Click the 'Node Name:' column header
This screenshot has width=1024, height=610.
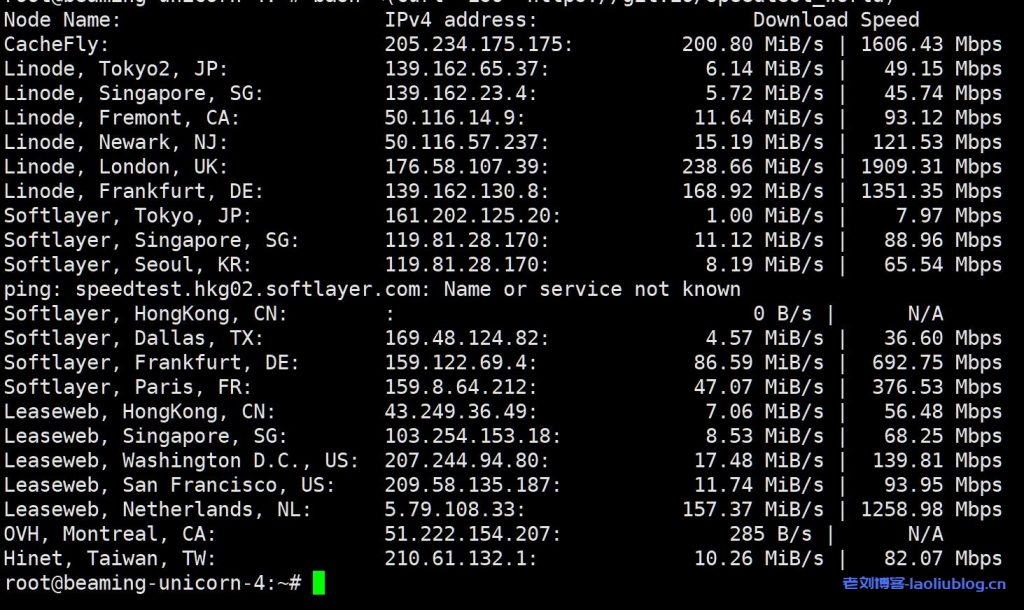pos(63,19)
